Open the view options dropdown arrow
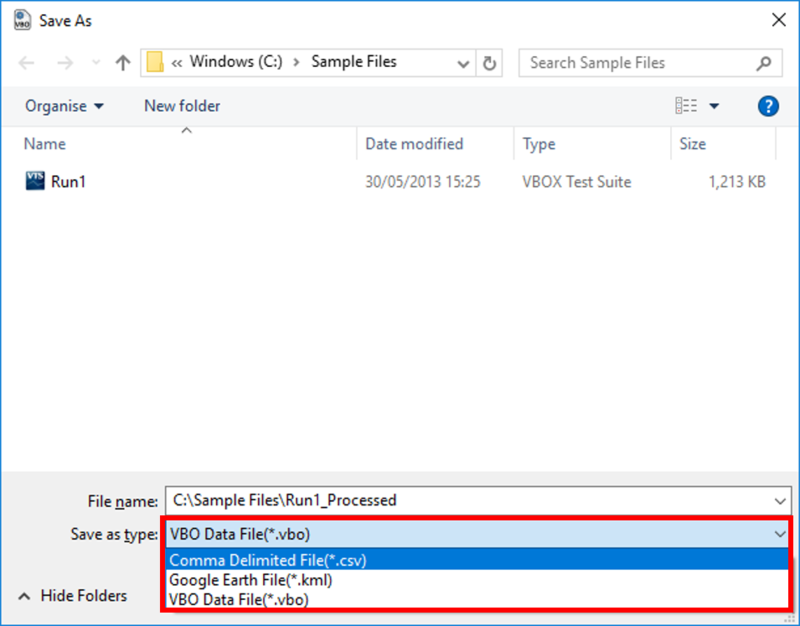 click(x=714, y=106)
